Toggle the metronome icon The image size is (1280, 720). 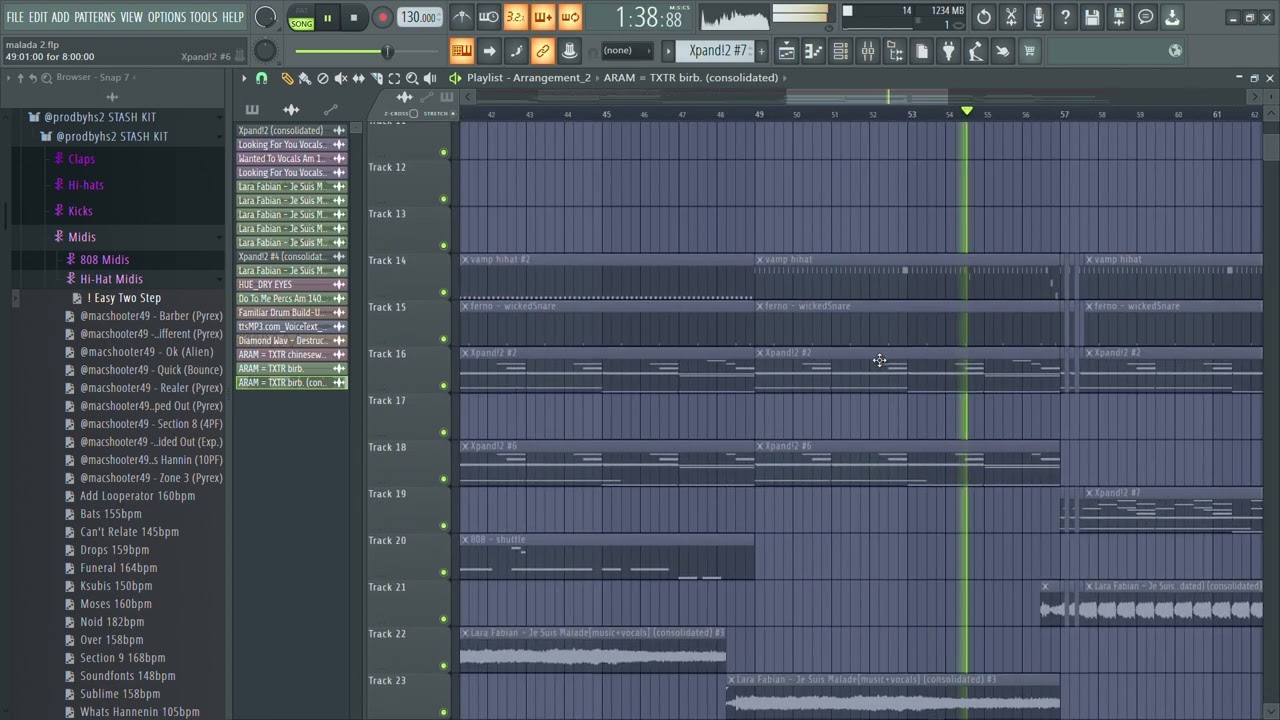(x=462, y=17)
